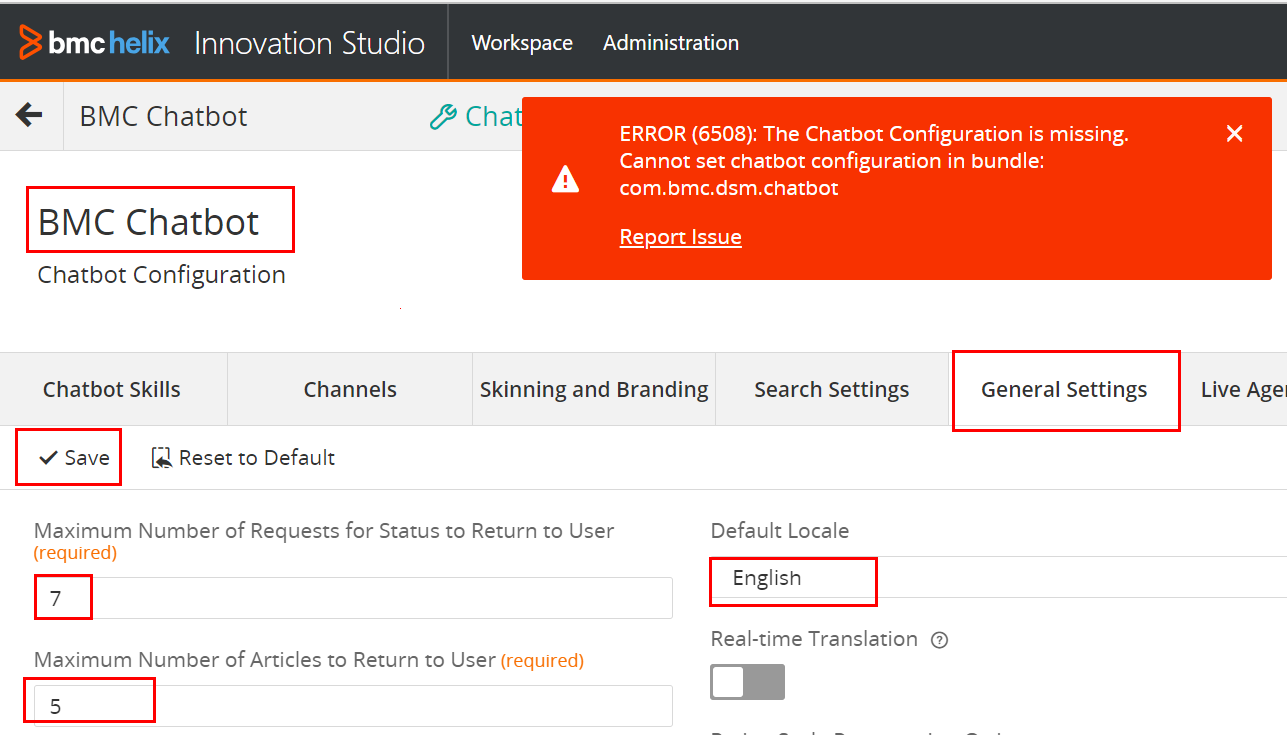Select the General Settings tab
Viewport: 1287px width, 735px height.
pos(1064,389)
